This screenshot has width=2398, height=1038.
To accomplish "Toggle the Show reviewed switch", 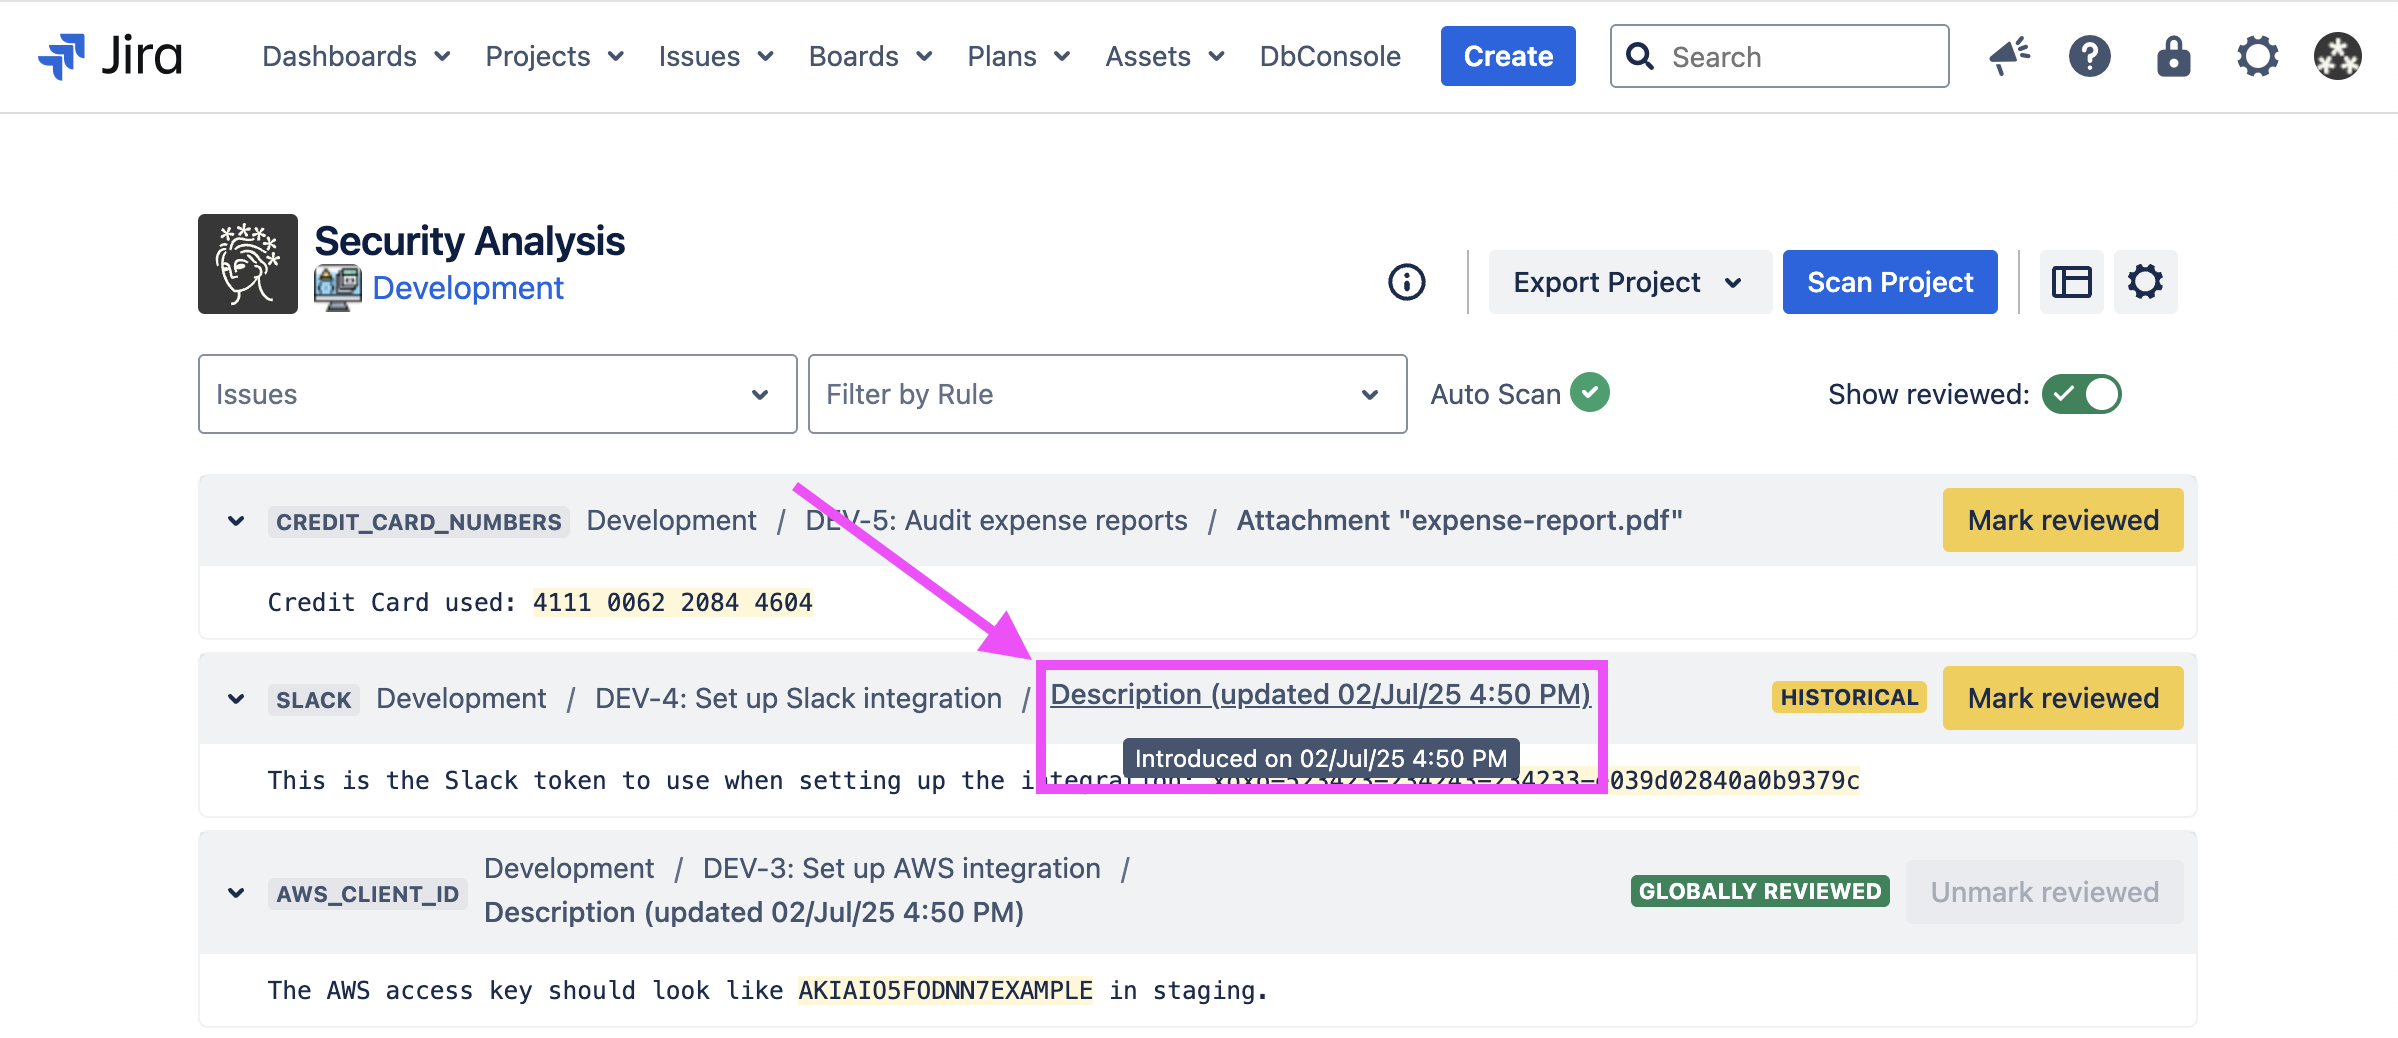I will [2081, 394].
